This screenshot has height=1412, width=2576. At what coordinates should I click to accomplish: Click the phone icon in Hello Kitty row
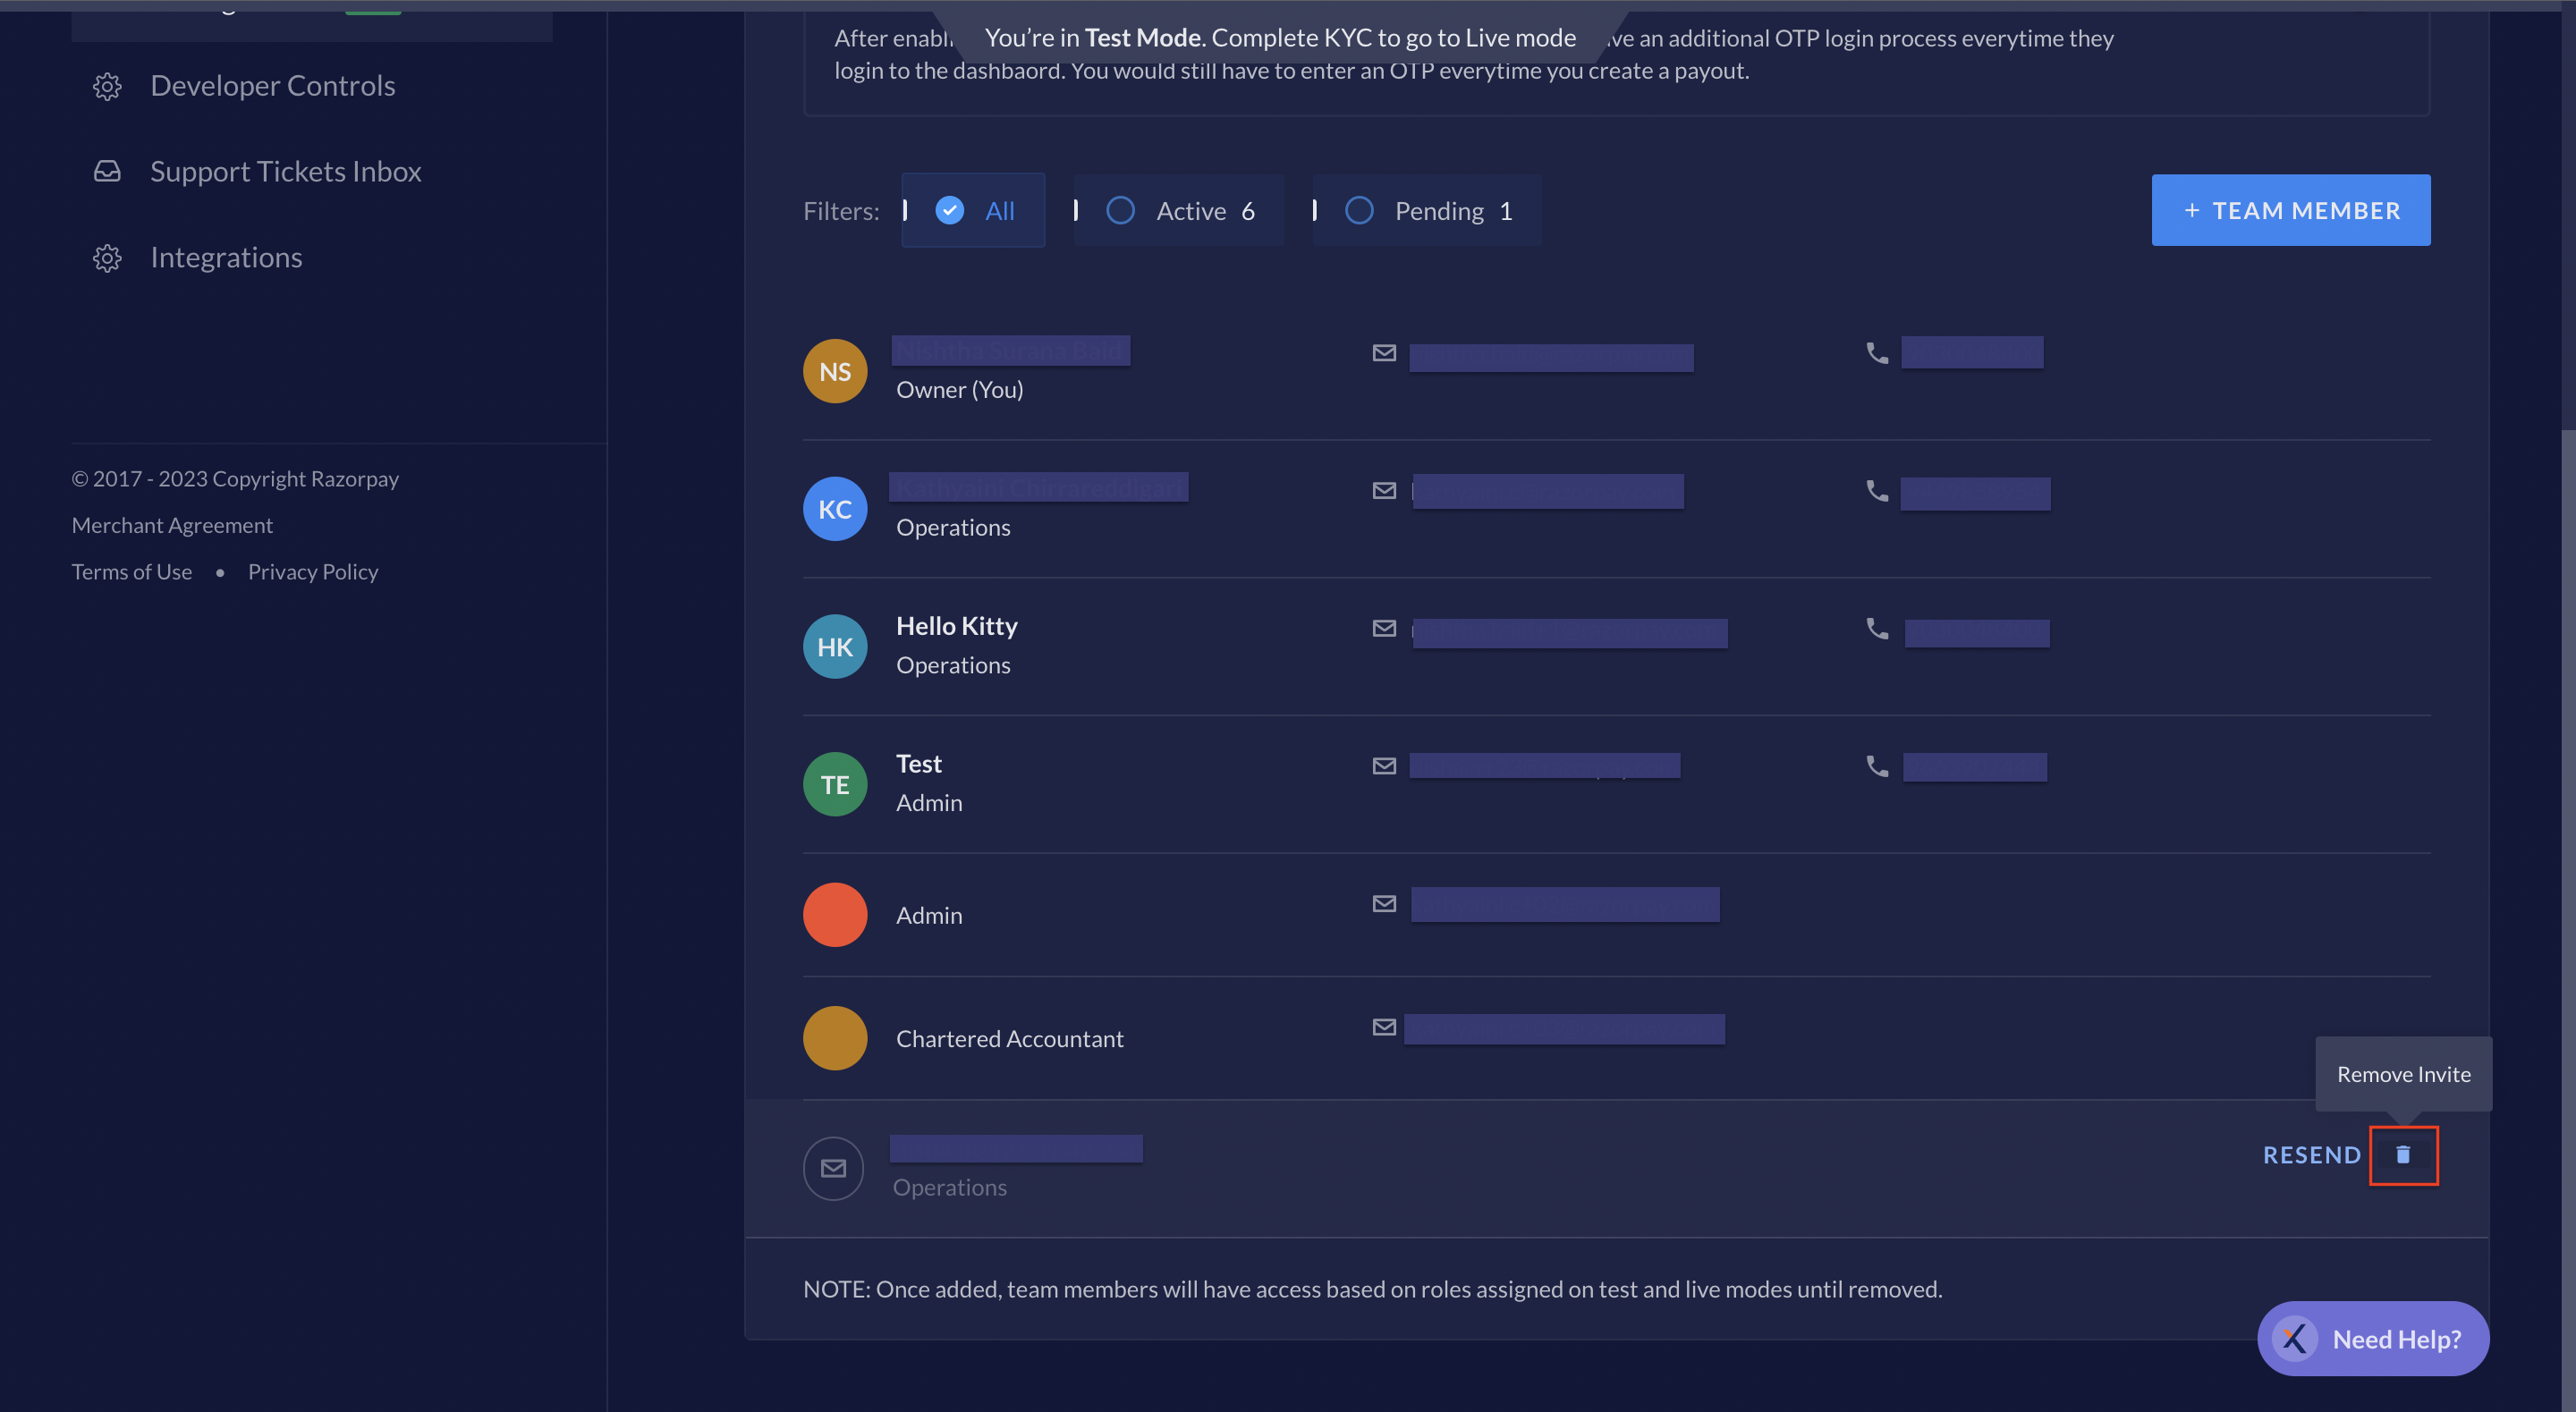click(1877, 628)
